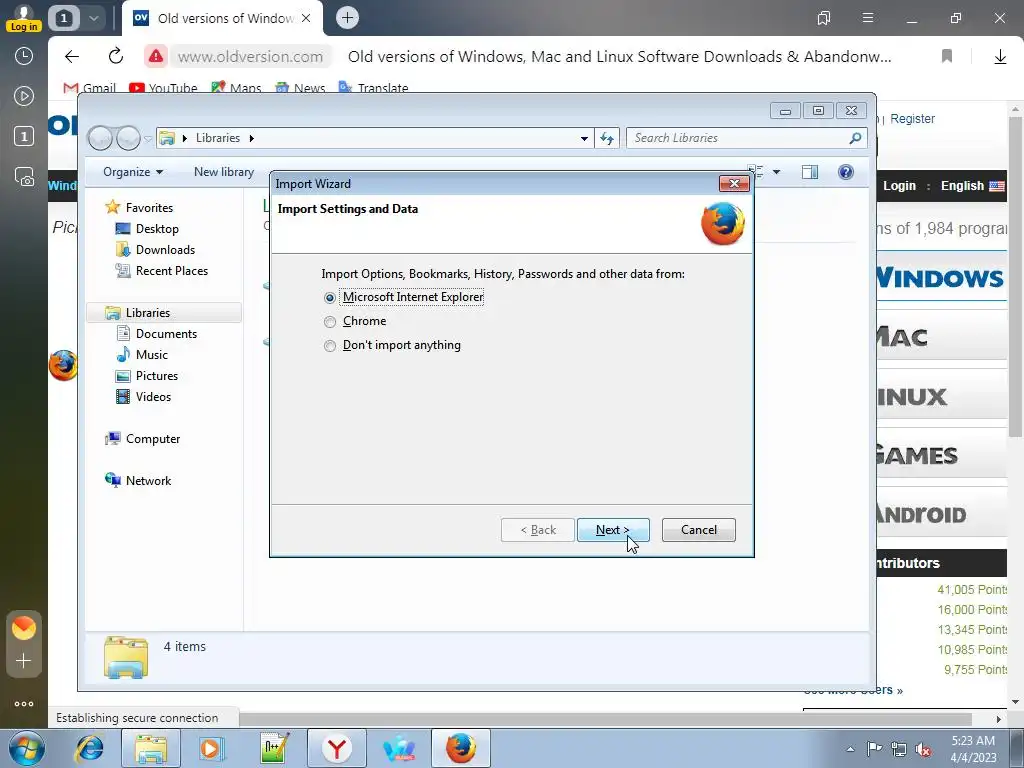Open the Gmail bookmark
Image resolution: width=1024 pixels, height=768 pixels.
tap(89, 88)
